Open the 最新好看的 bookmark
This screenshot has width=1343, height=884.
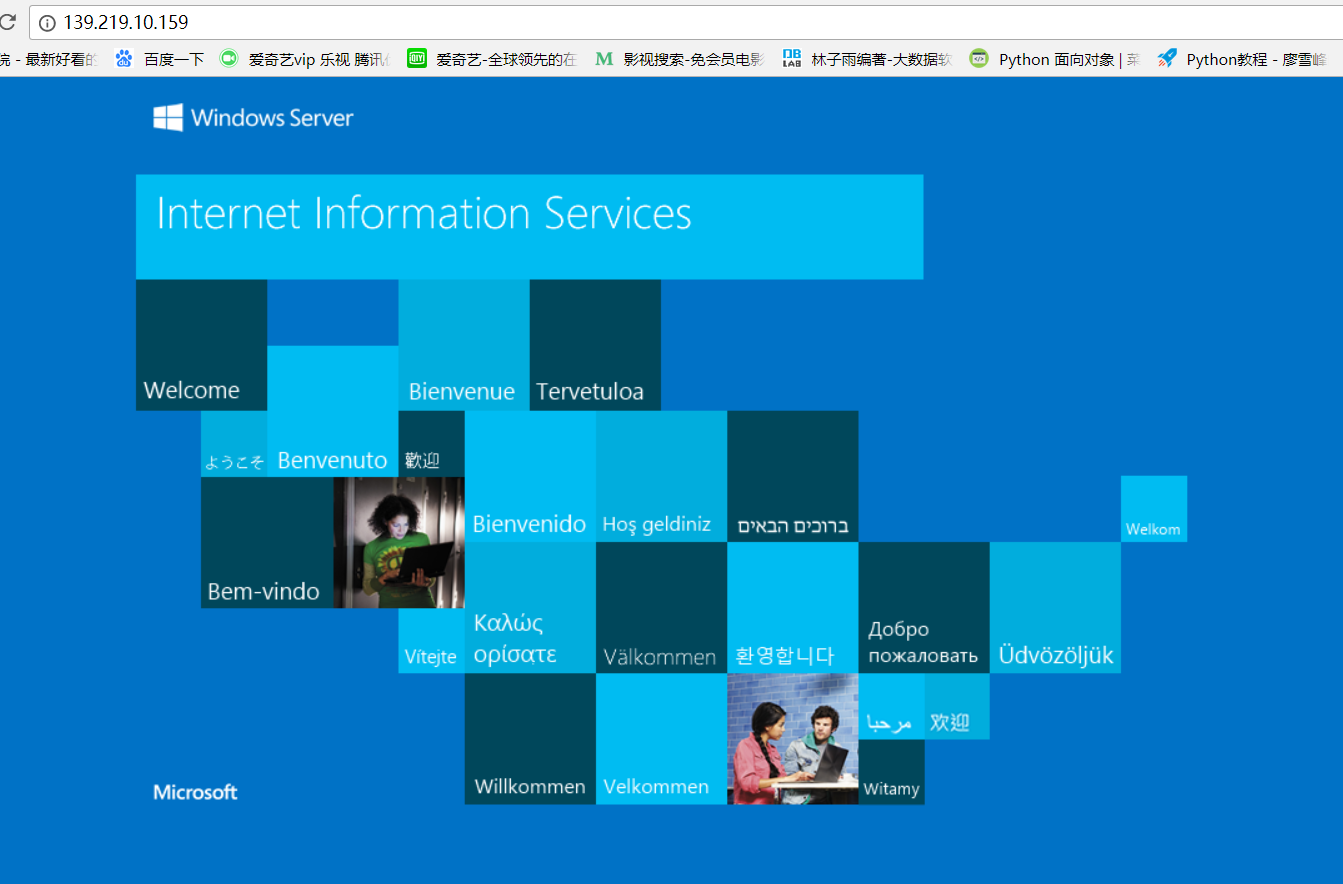[x=50, y=59]
